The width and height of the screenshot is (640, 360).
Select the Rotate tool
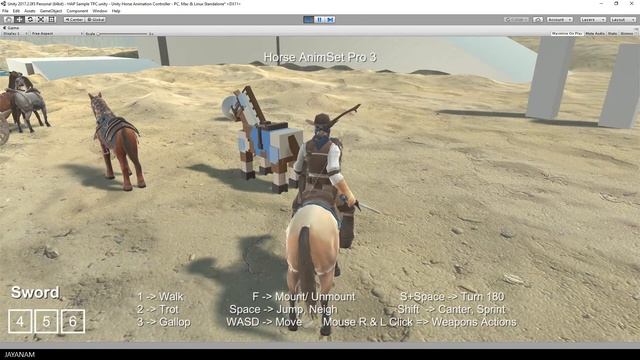(x=30, y=19)
